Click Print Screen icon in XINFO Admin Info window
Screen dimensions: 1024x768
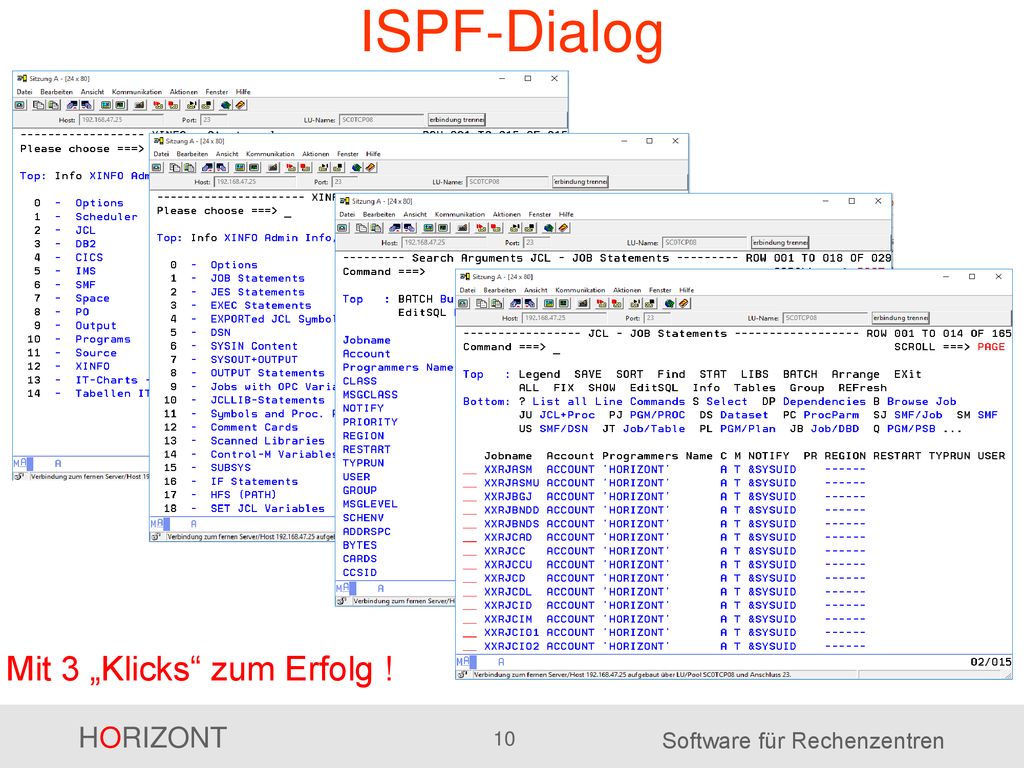click(157, 168)
